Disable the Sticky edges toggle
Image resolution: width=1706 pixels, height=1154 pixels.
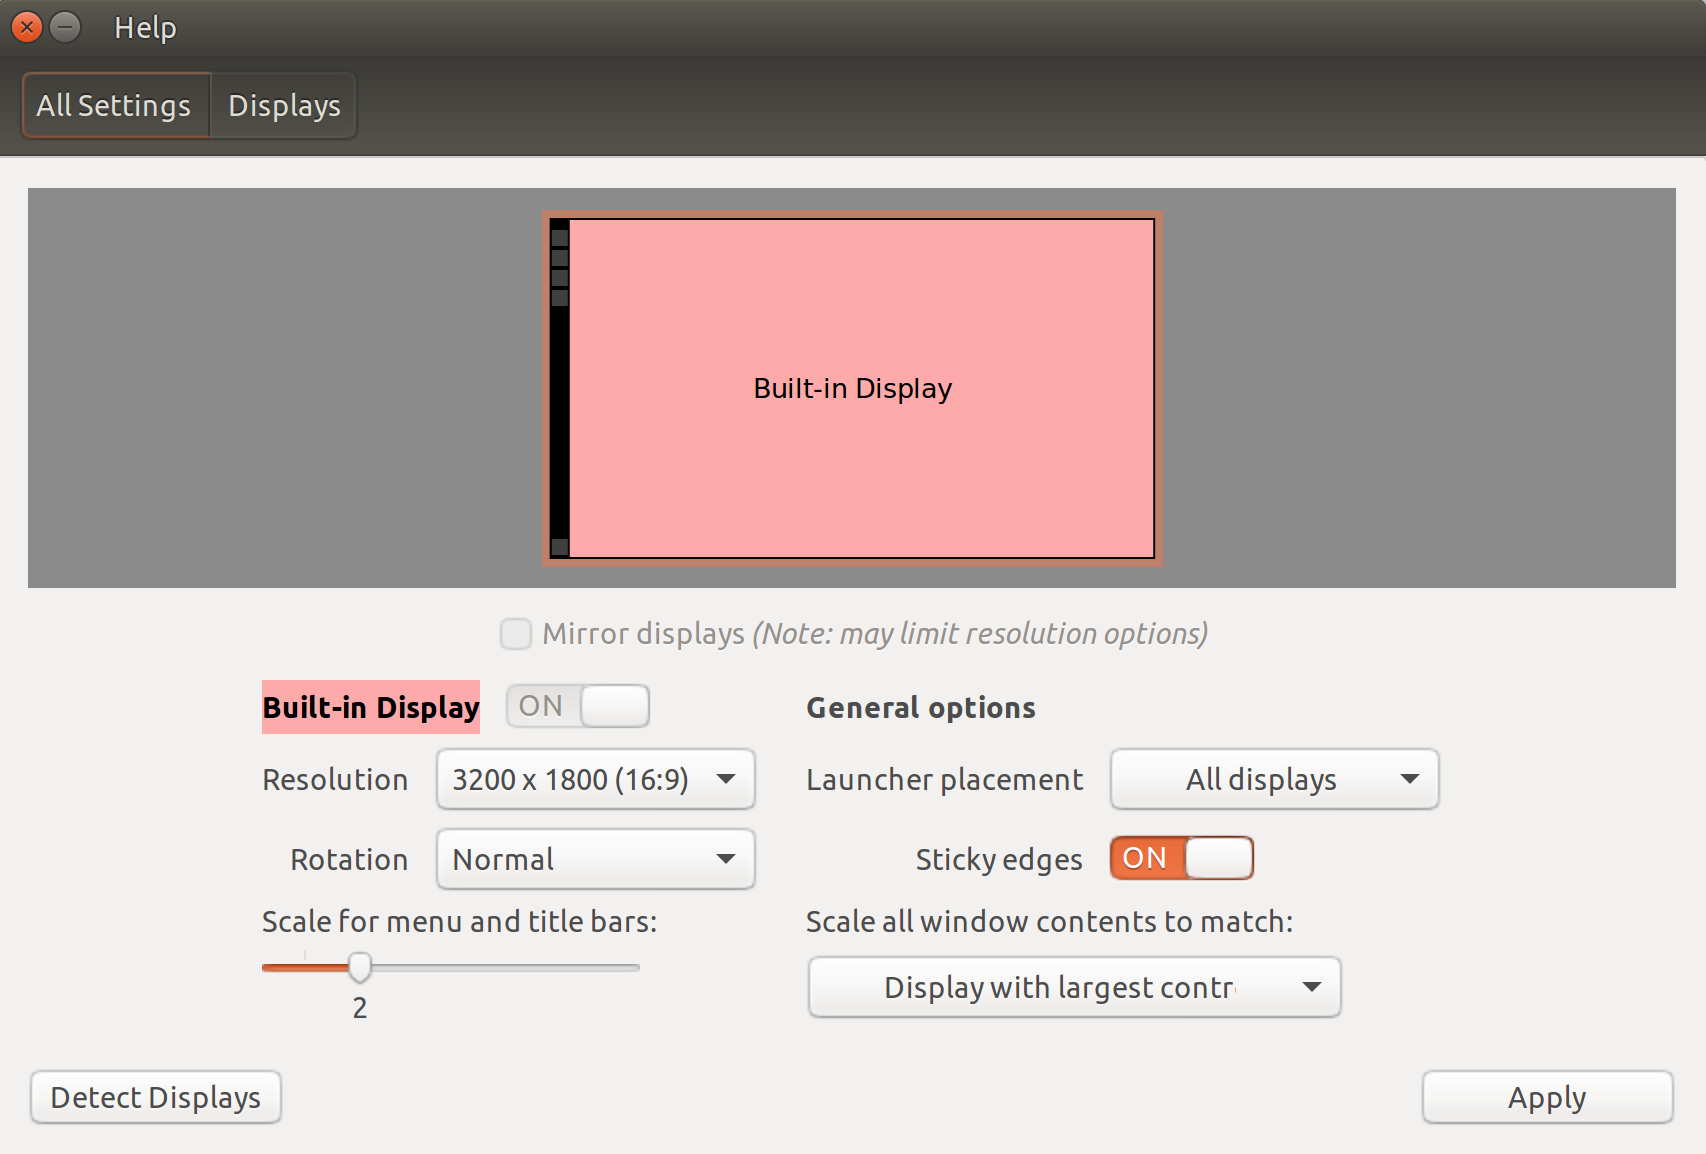click(x=1181, y=858)
